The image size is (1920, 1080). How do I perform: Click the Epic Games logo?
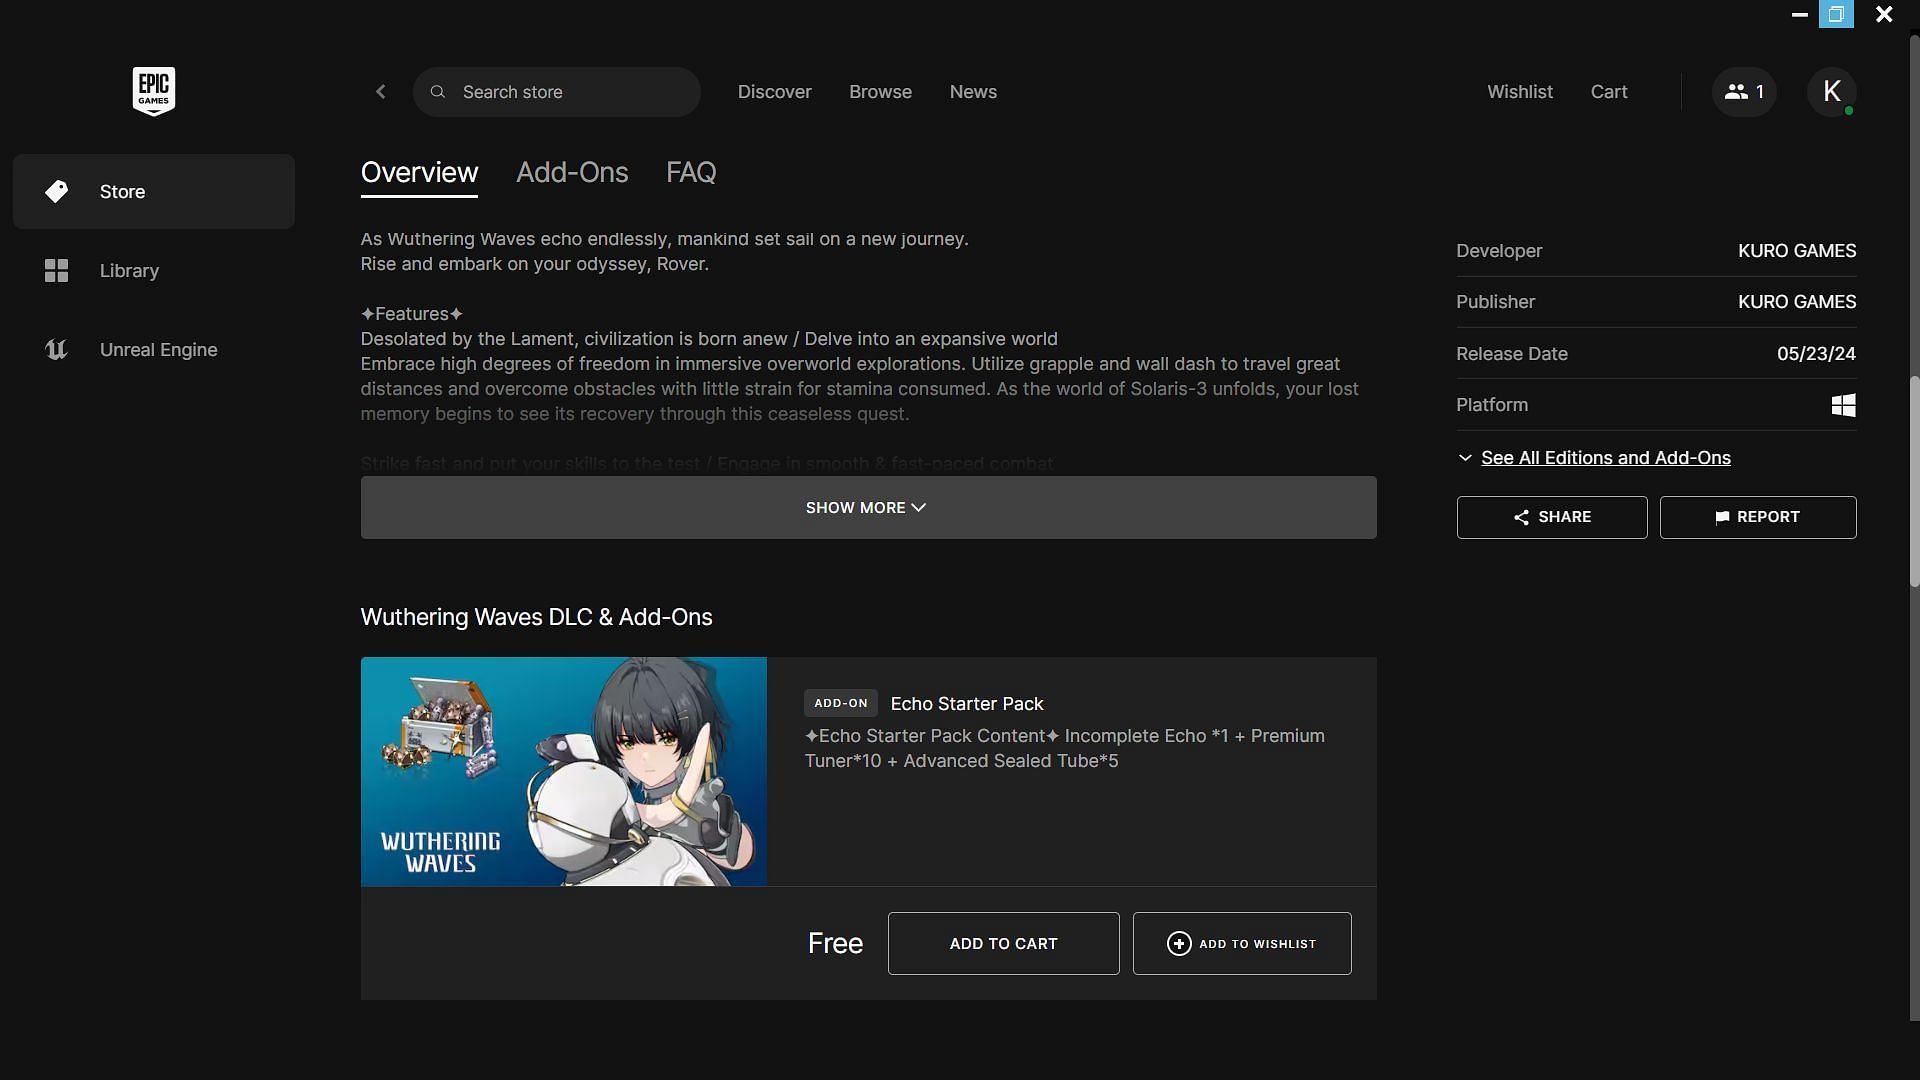pyautogui.click(x=154, y=91)
